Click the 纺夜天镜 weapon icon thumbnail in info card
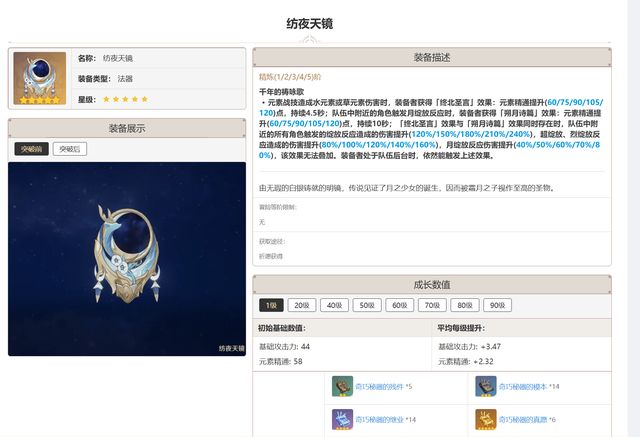640x437 pixels. (x=40, y=78)
